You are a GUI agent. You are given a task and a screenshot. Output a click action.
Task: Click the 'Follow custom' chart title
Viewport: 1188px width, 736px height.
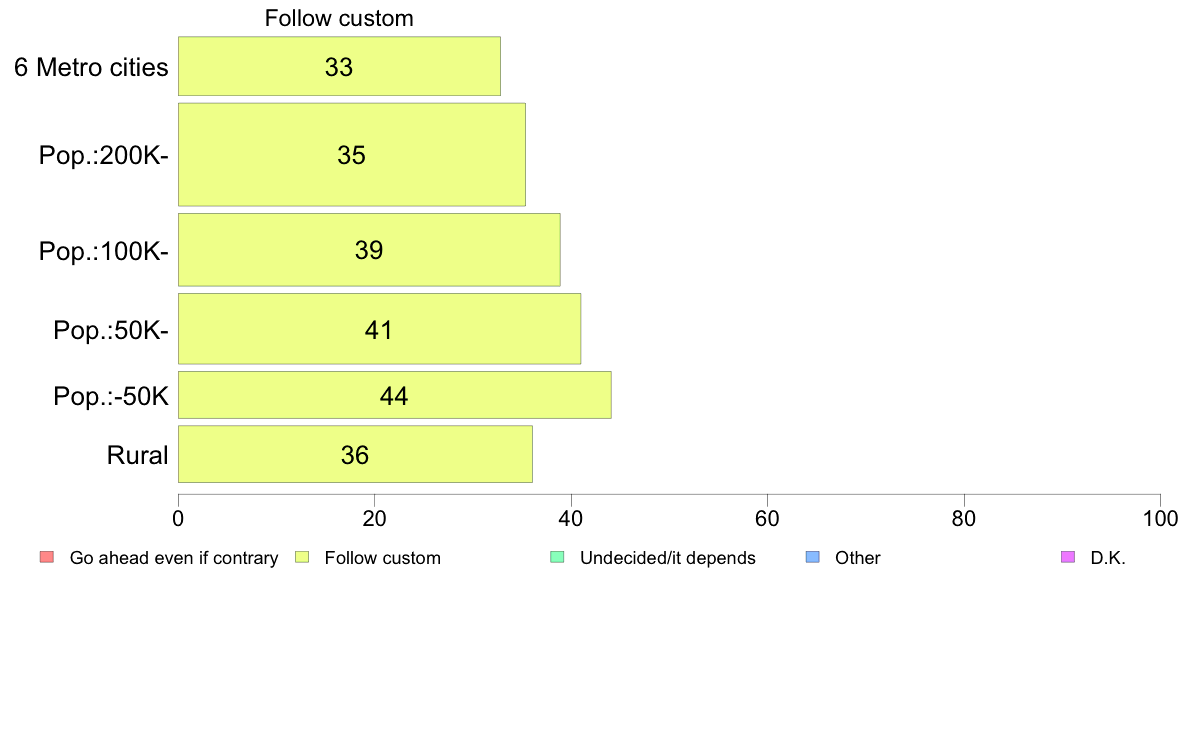pyautogui.click(x=339, y=18)
